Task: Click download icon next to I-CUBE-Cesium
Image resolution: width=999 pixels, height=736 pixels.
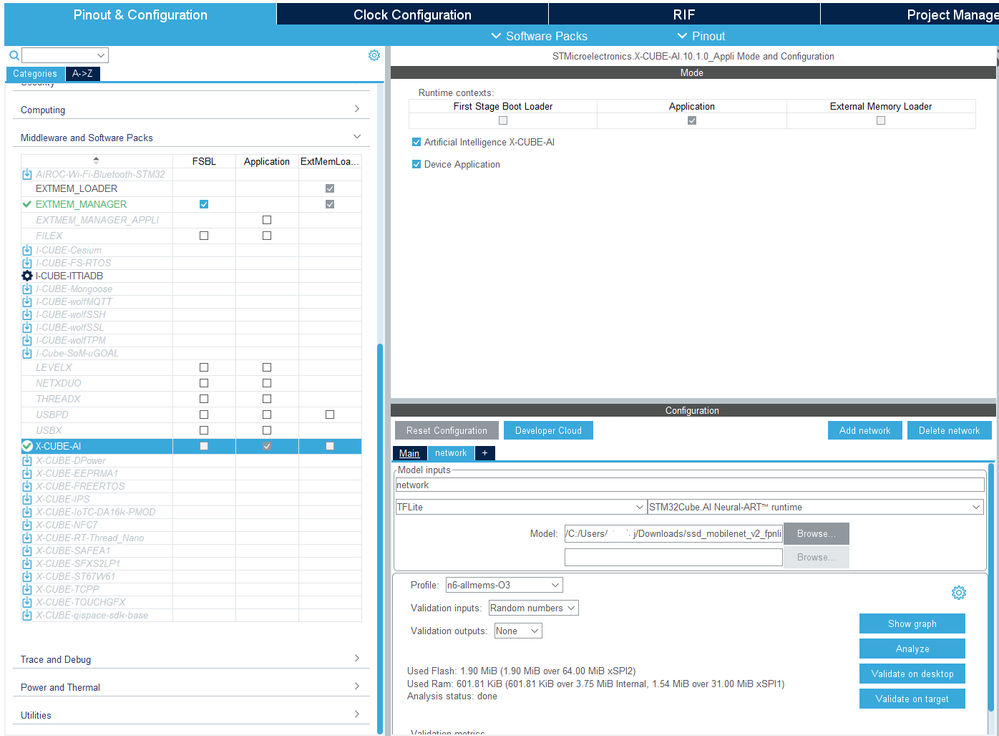Action: [27, 250]
